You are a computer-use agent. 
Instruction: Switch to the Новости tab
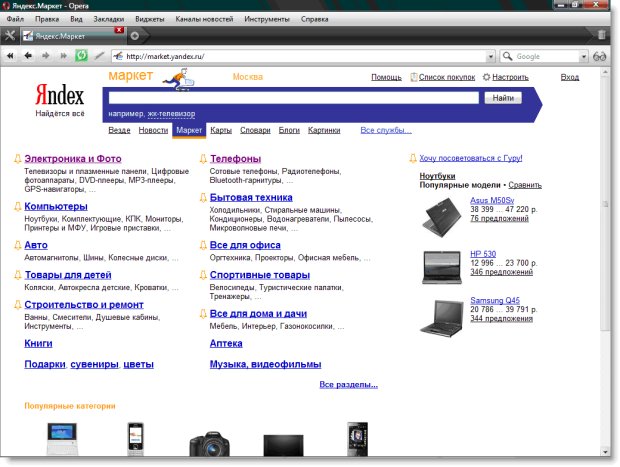(x=153, y=130)
